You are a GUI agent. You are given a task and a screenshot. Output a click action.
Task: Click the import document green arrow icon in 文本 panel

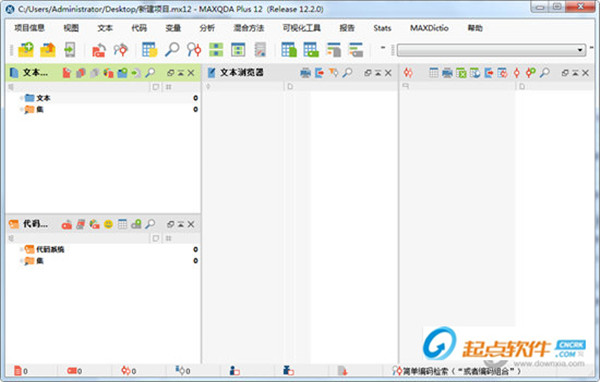pos(136,73)
